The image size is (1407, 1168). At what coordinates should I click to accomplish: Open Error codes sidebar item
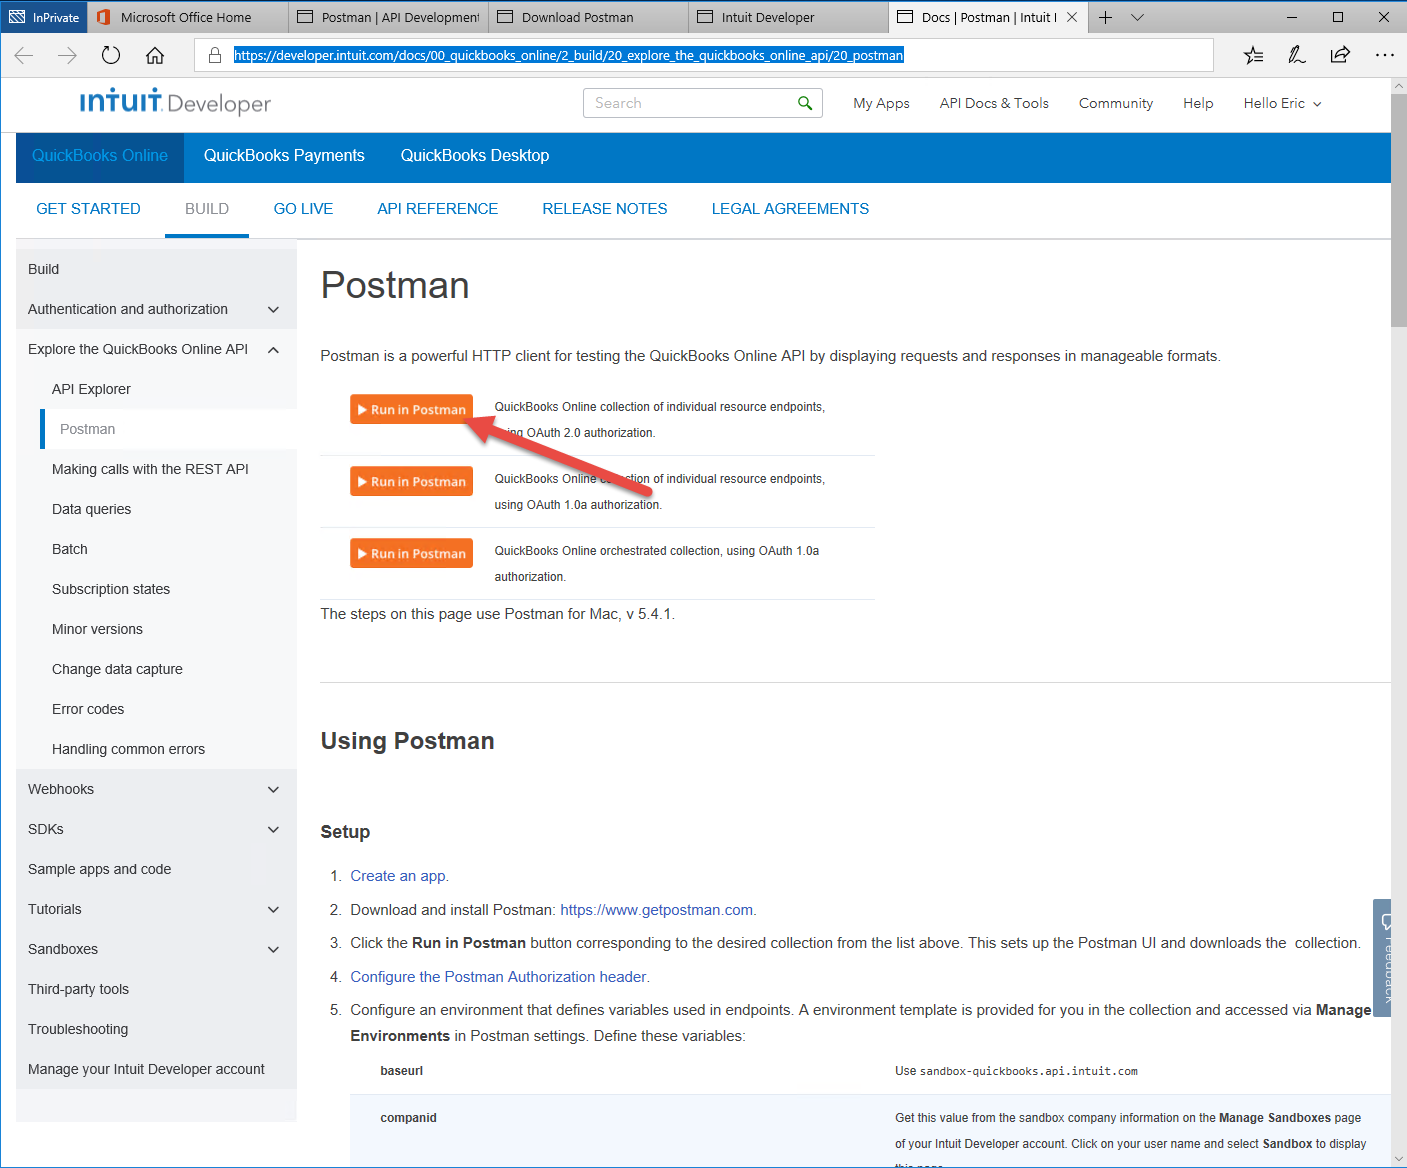(x=88, y=709)
